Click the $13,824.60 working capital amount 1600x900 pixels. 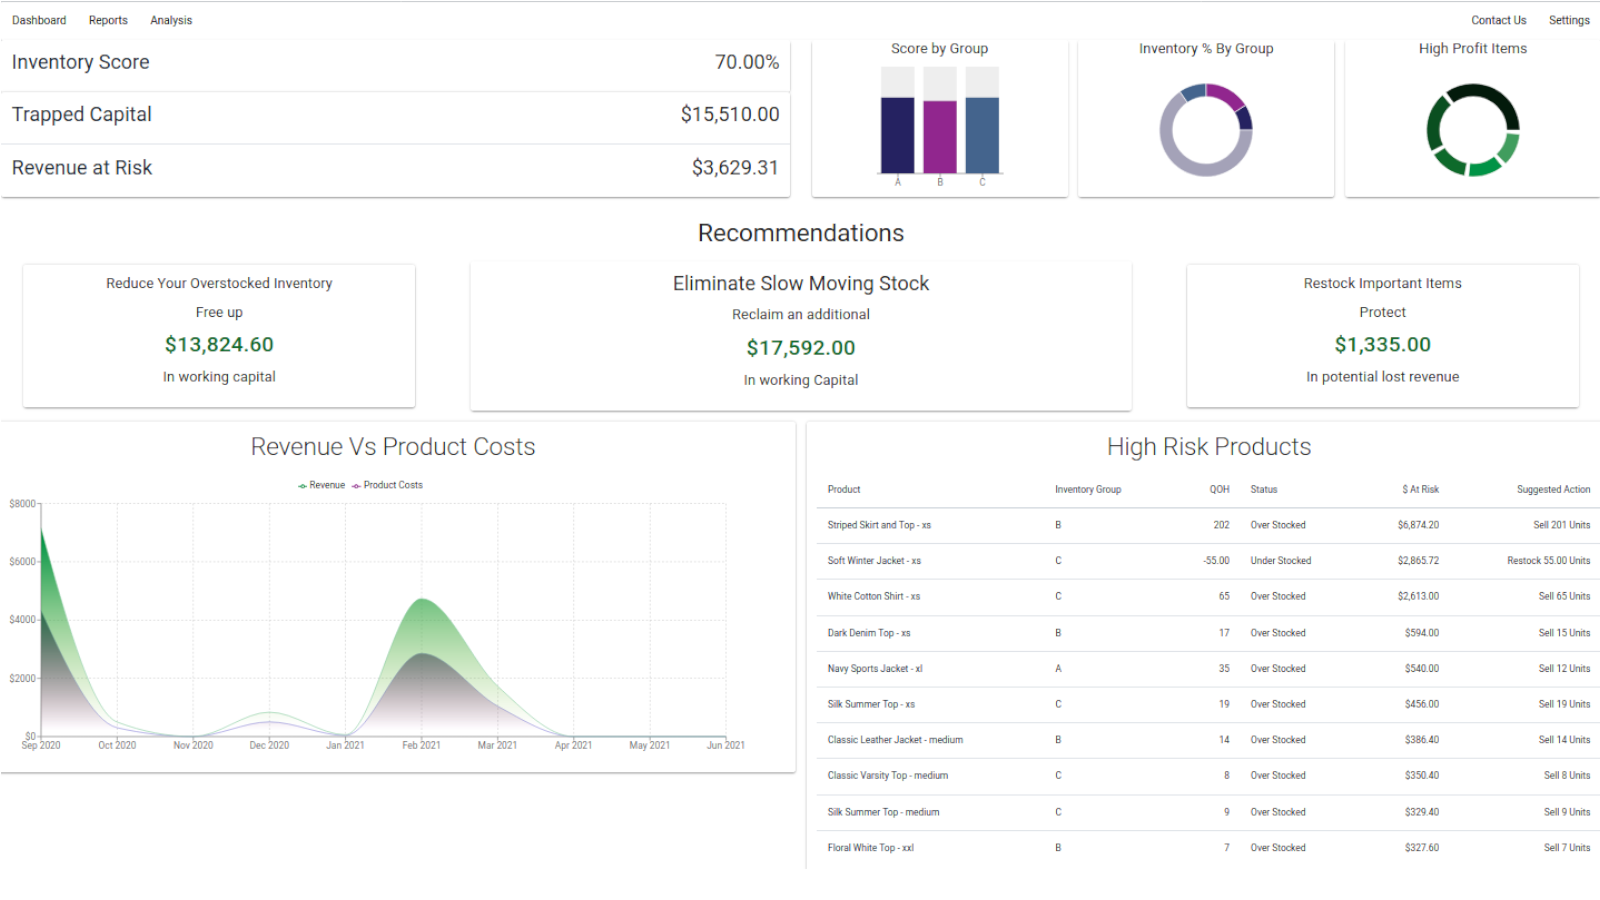click(x=219, y=345)
